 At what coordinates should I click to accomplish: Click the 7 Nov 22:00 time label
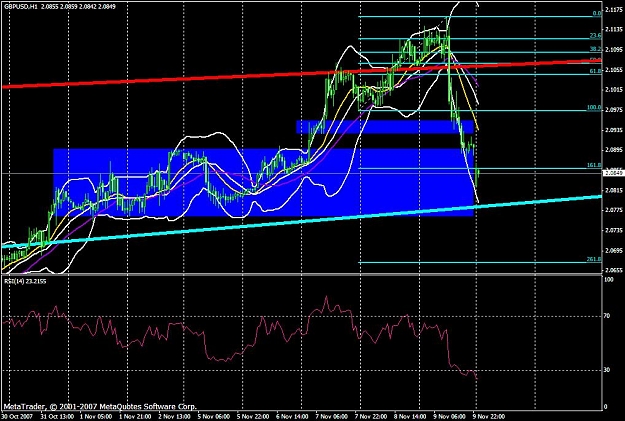pos(370,417)
